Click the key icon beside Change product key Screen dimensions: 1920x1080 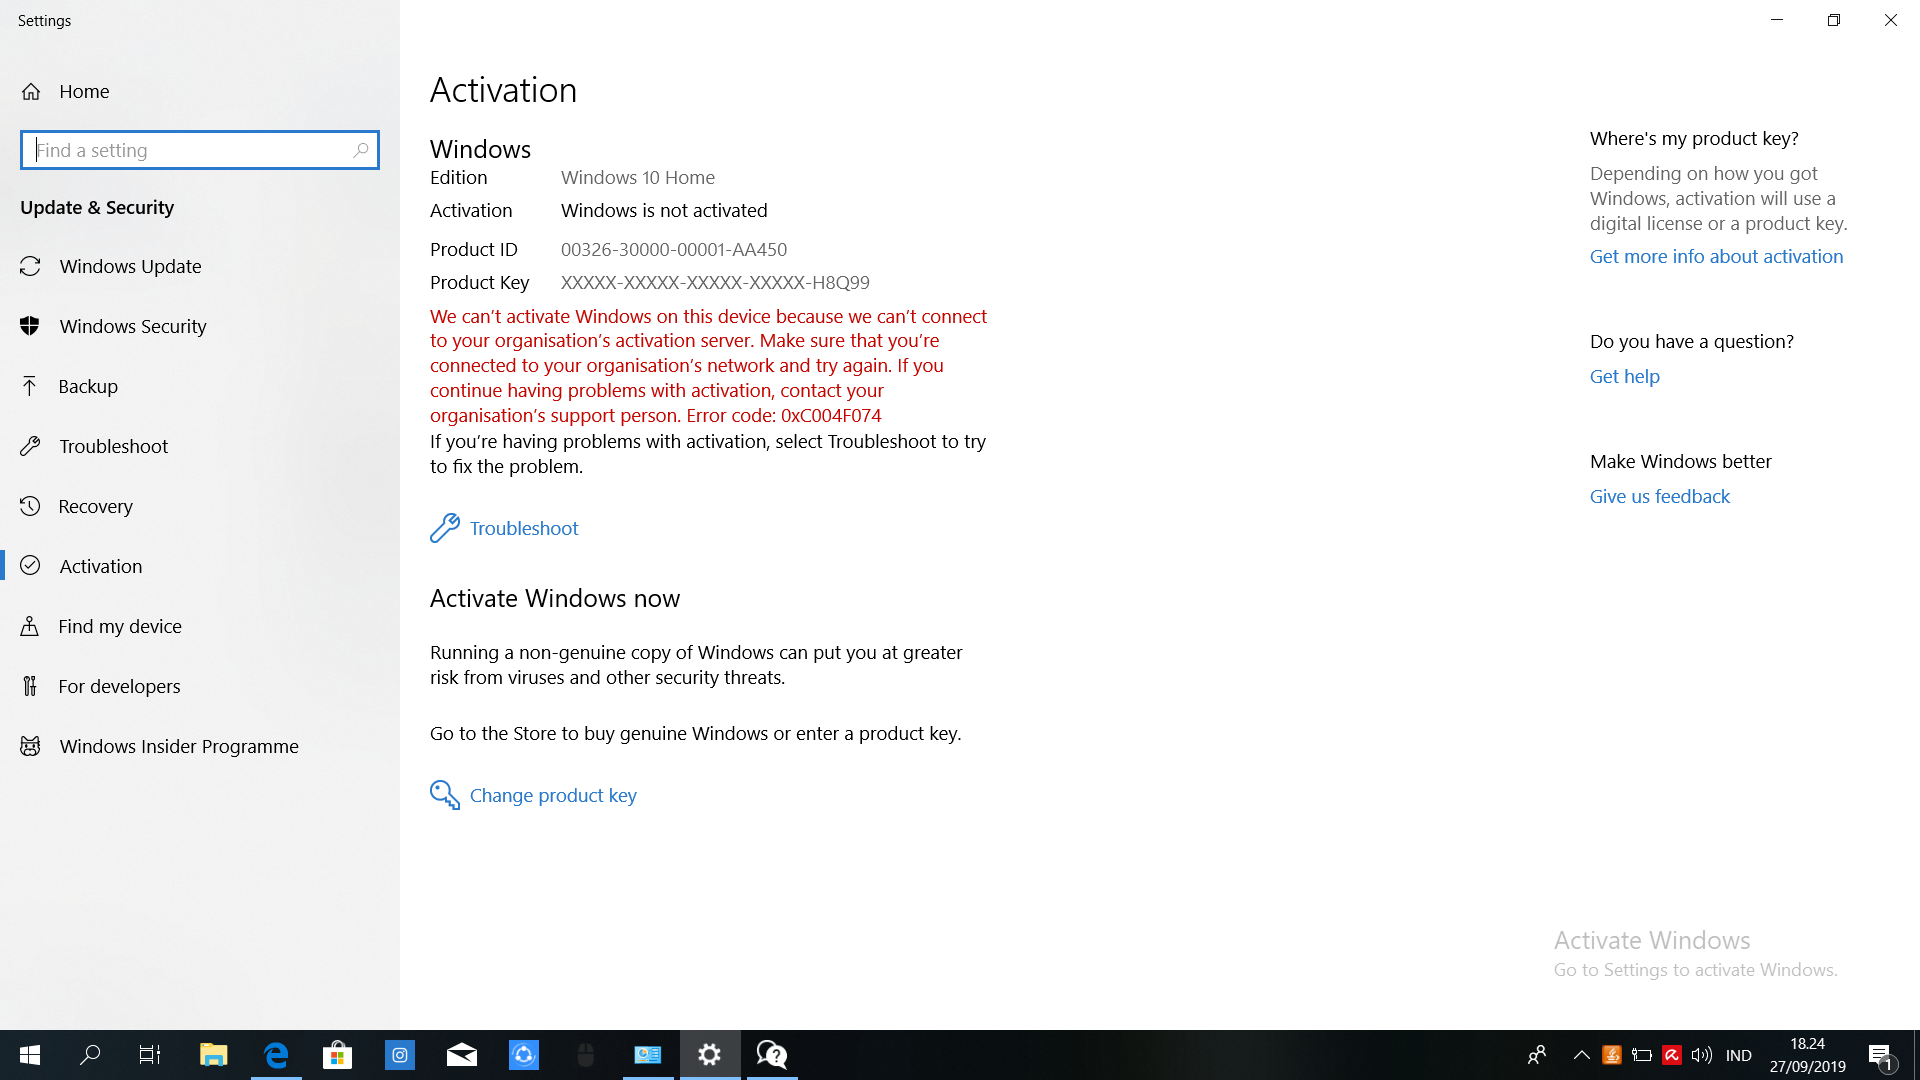445,795
